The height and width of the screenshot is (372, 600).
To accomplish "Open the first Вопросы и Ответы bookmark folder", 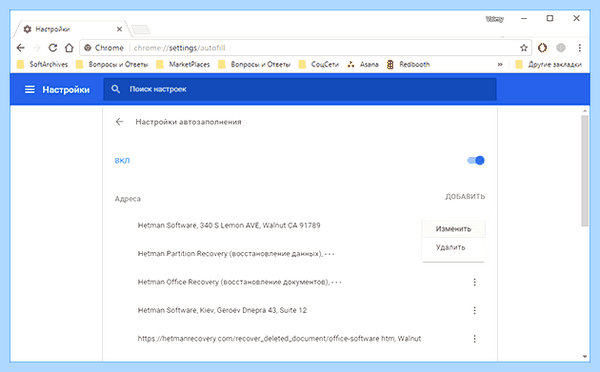I will 112,64.
